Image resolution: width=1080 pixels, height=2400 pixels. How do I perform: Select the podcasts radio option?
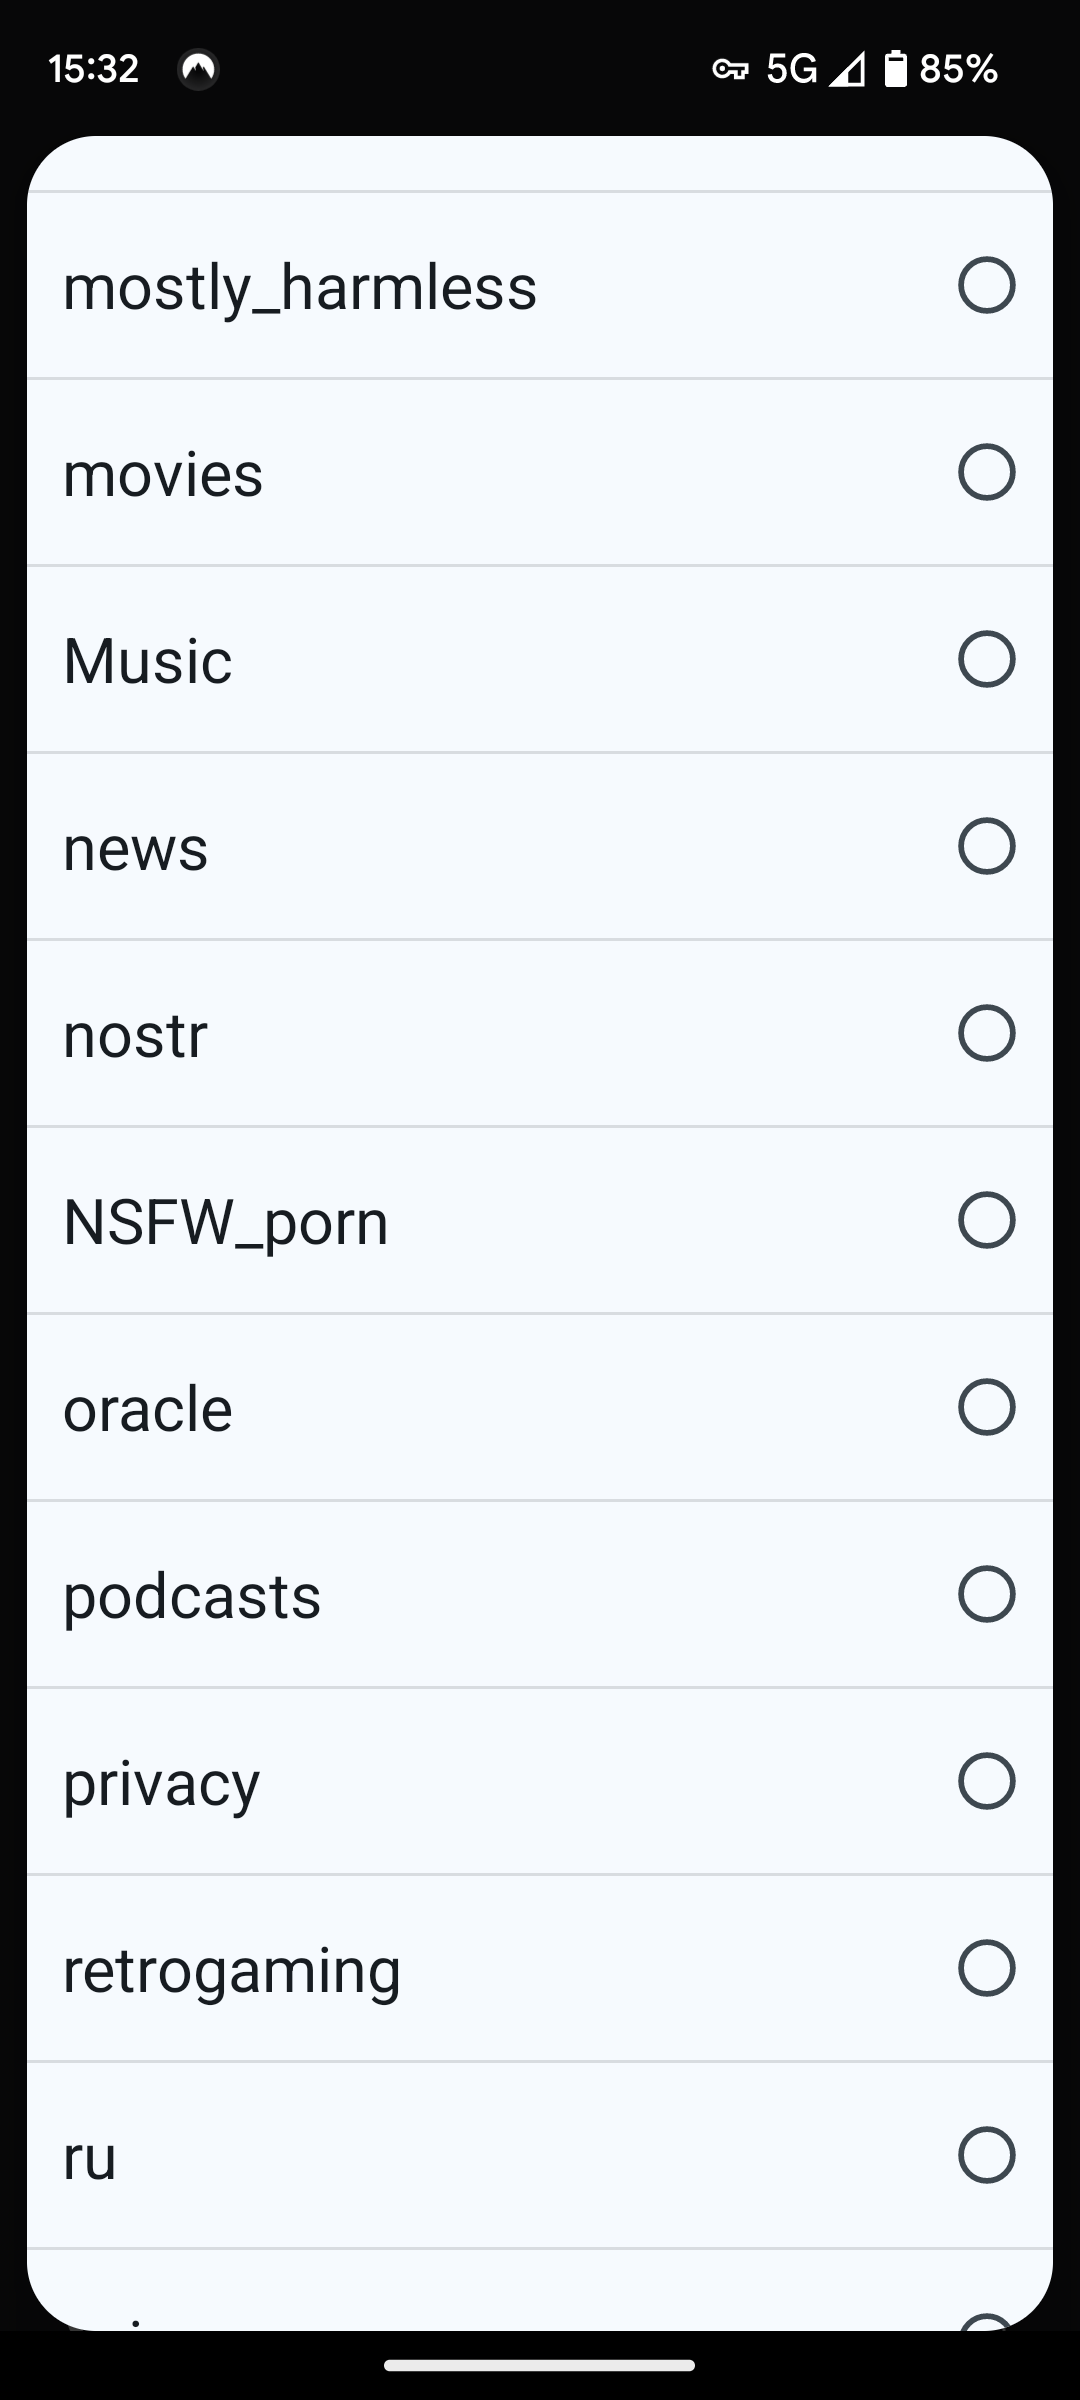(986, 1594)
